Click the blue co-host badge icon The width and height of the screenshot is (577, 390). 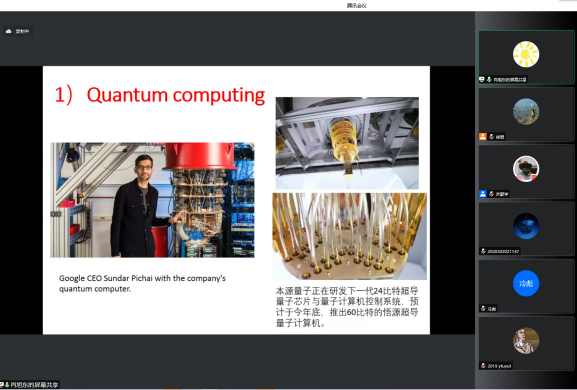tap(483, 194)
